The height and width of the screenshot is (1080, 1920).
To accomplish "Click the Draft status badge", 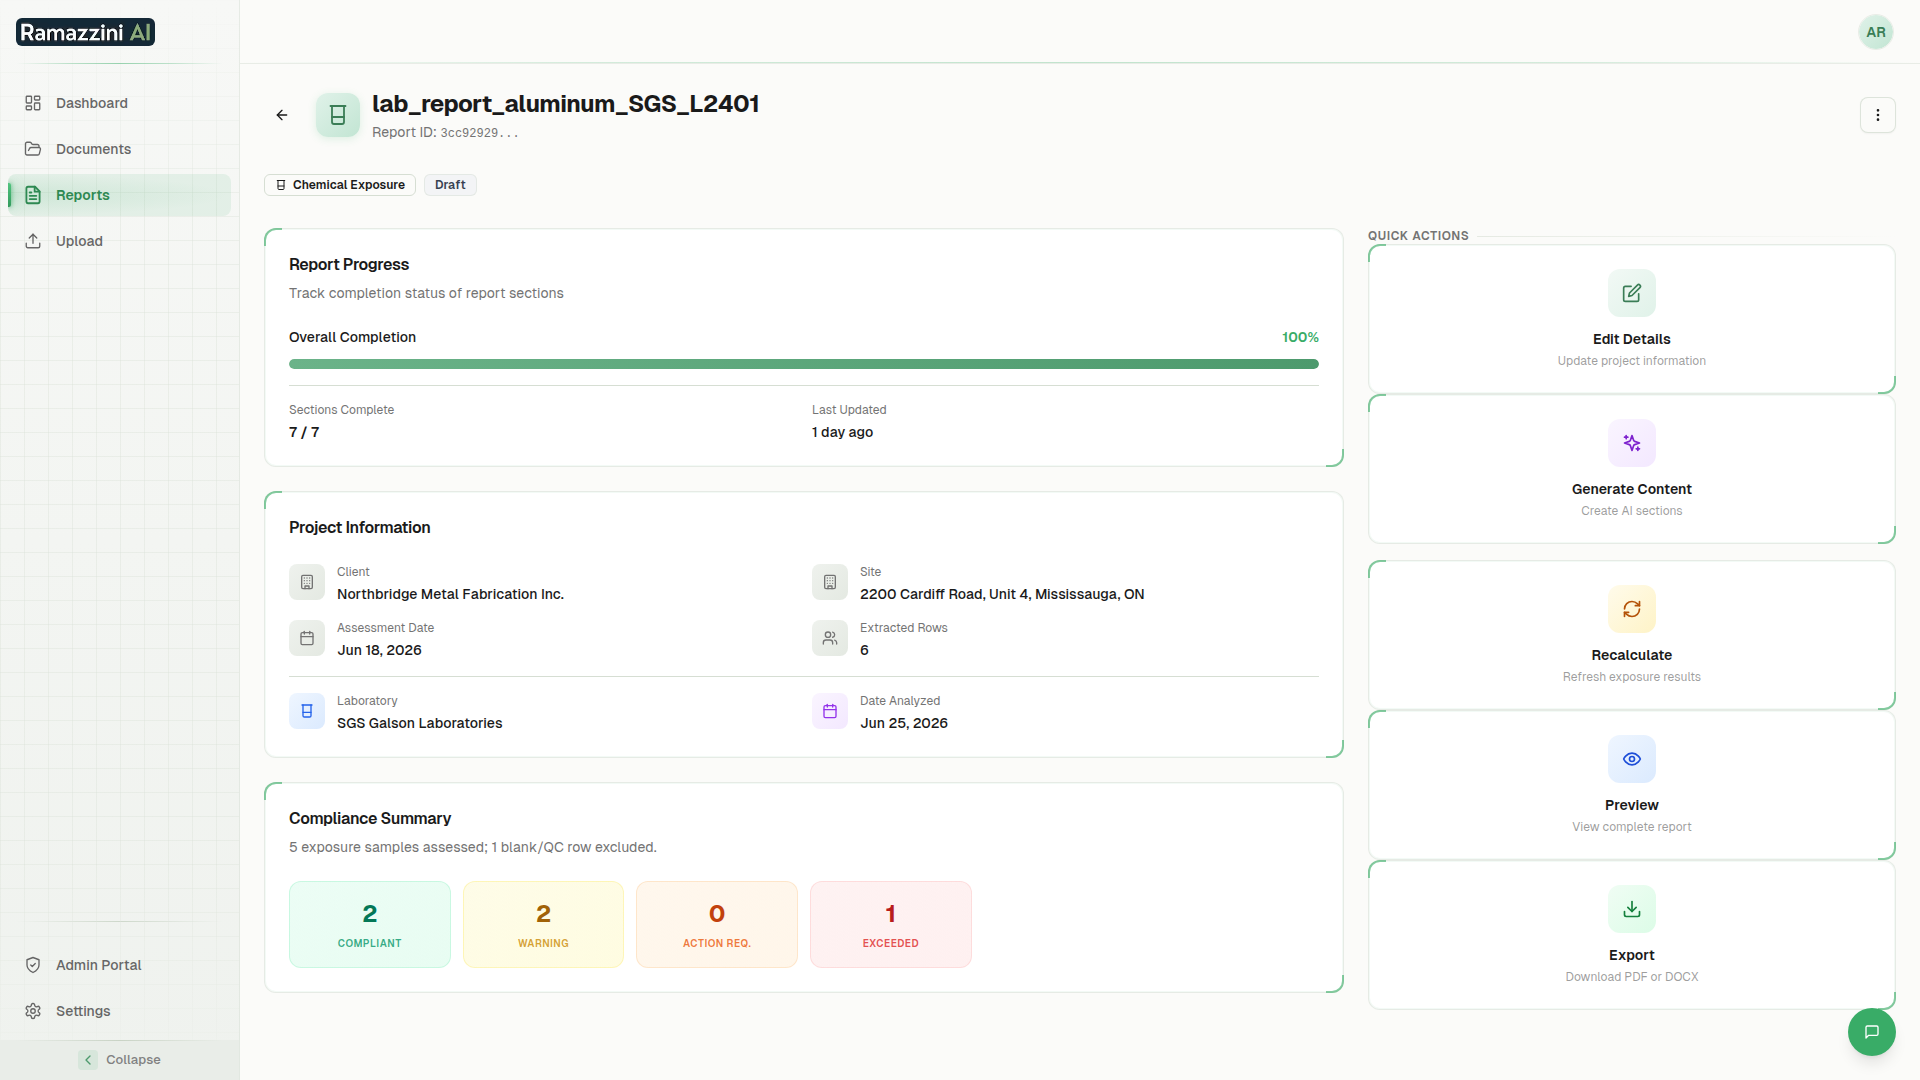I will (x=450, y=185).
